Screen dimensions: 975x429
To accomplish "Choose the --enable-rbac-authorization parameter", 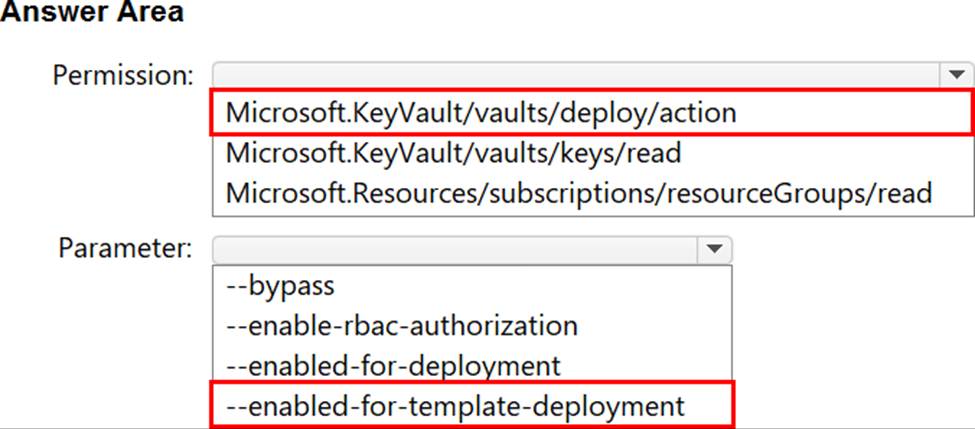I will [x=402, y=325].
